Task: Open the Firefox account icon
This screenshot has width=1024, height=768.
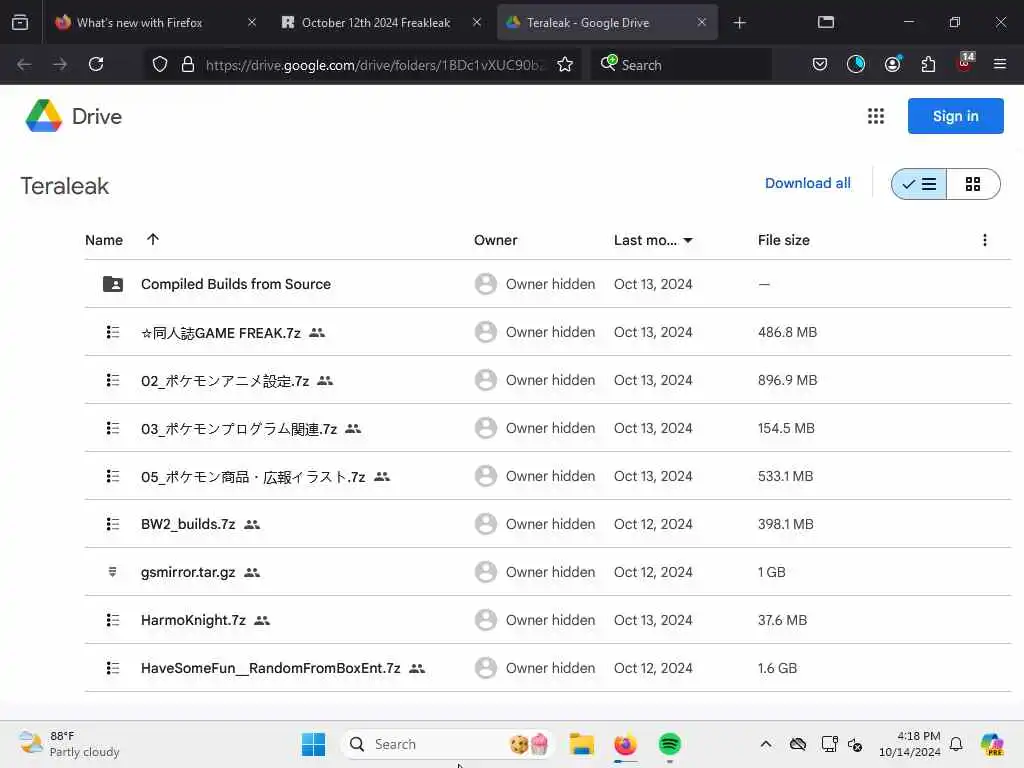Action: [x=892, y=64]
